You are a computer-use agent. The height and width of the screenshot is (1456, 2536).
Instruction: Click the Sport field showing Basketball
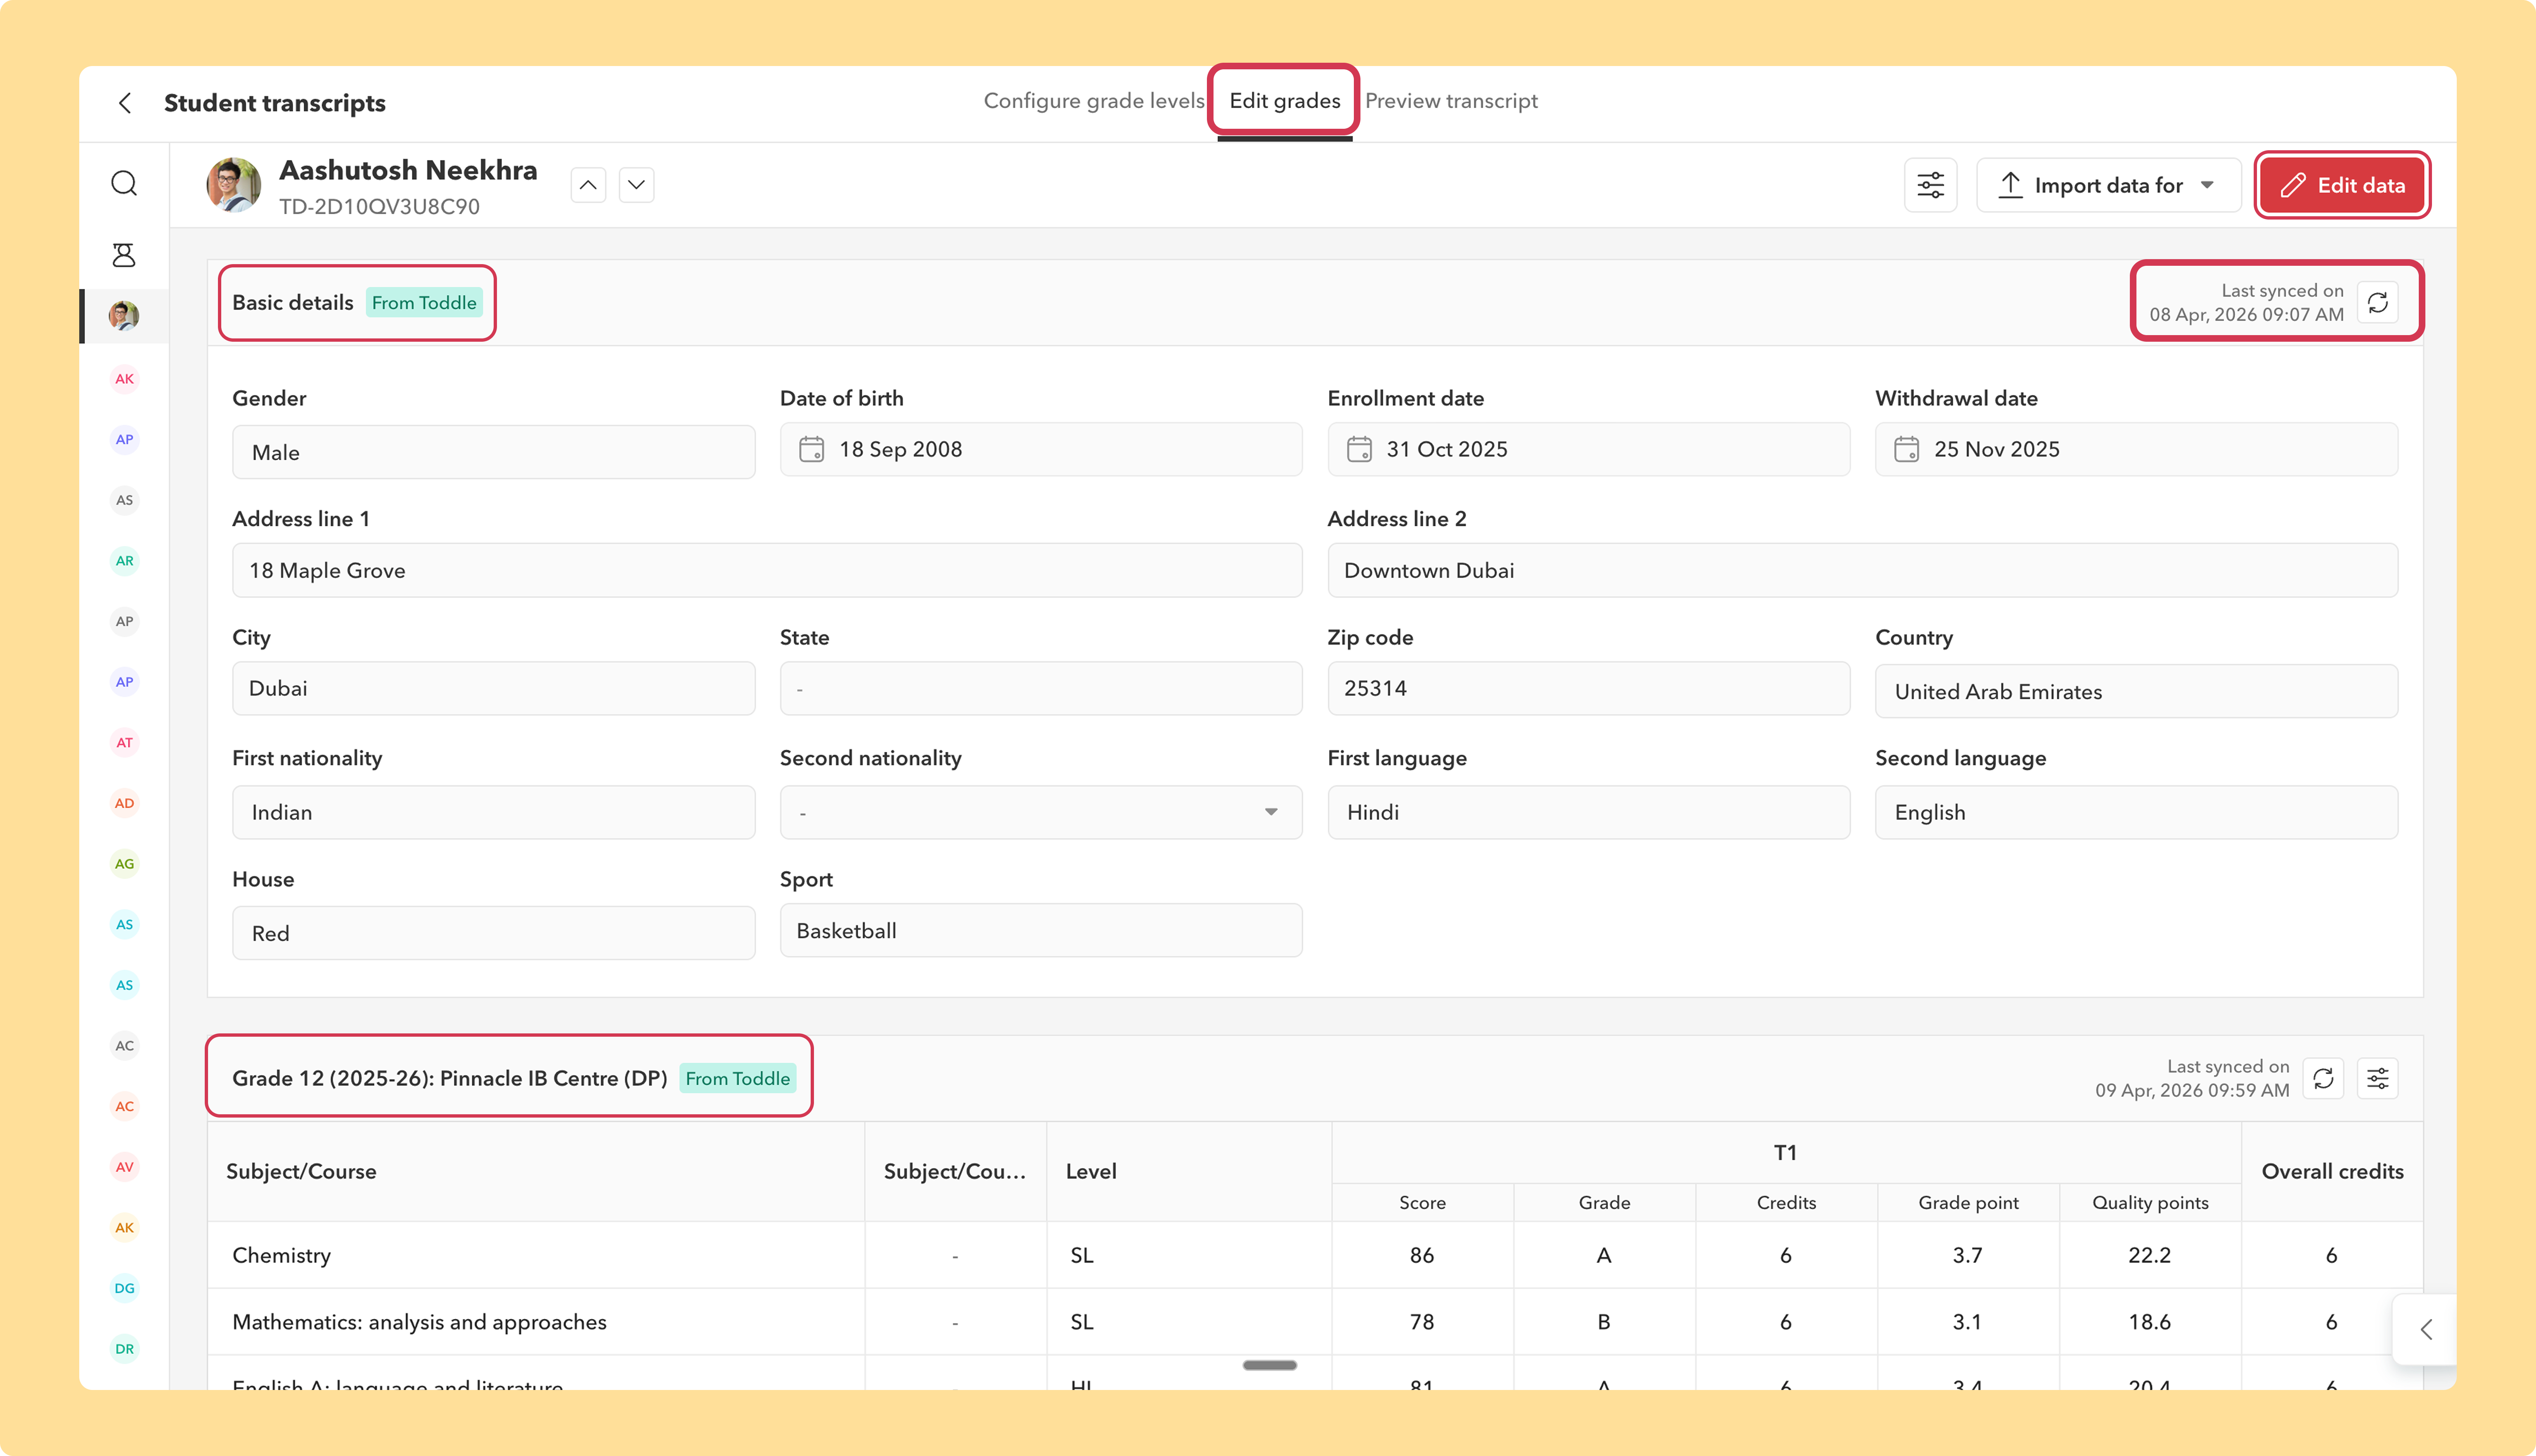click(1041, 930)
